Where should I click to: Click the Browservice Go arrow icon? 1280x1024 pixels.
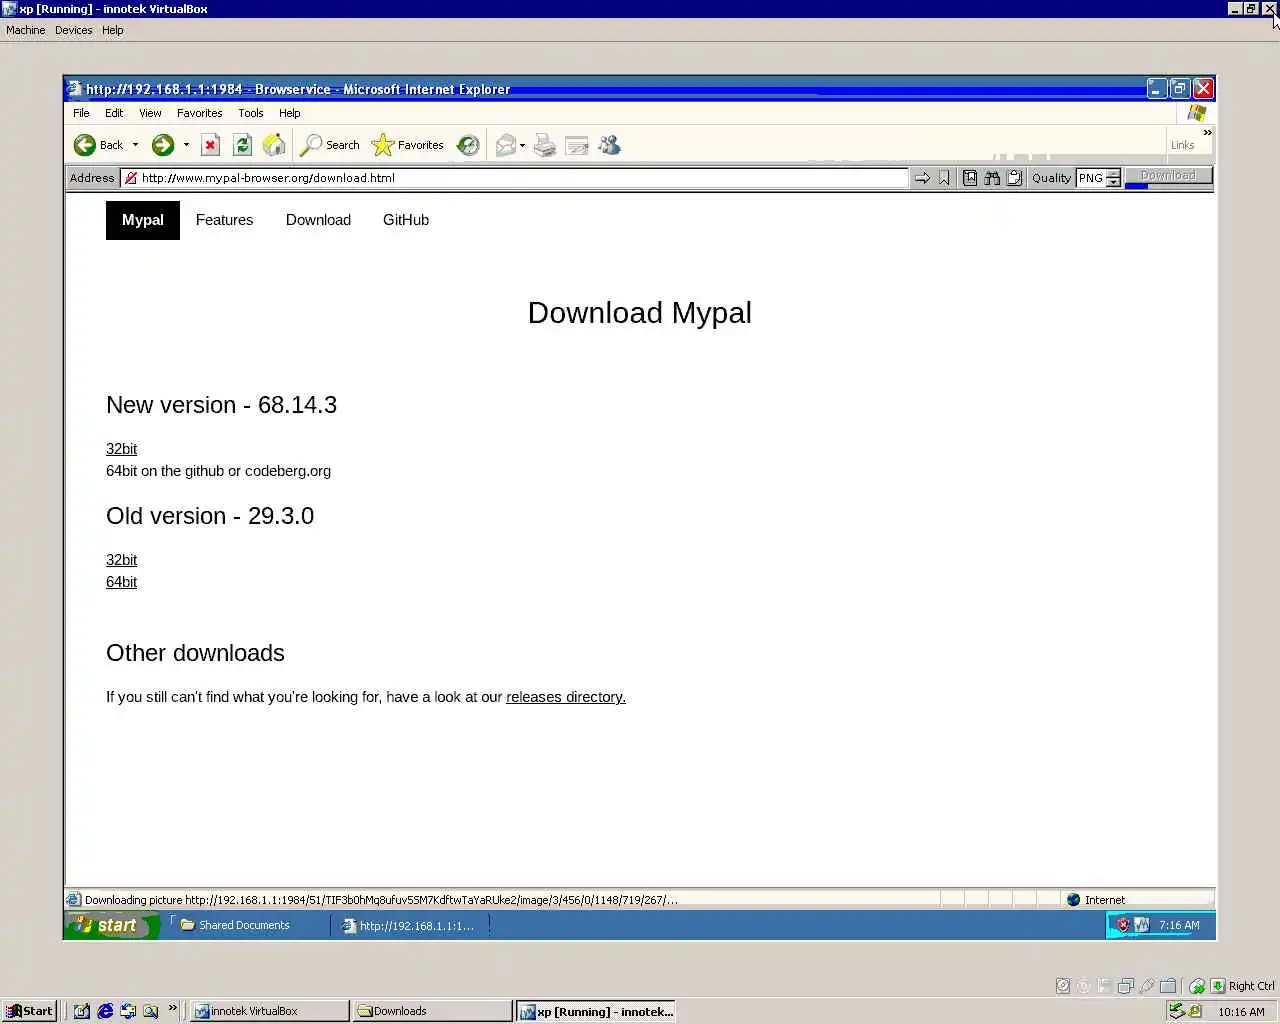[x=922, y=178]
